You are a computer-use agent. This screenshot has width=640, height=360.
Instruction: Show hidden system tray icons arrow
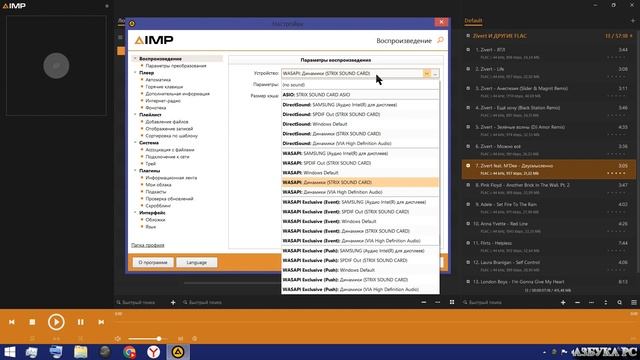[544, 352]
